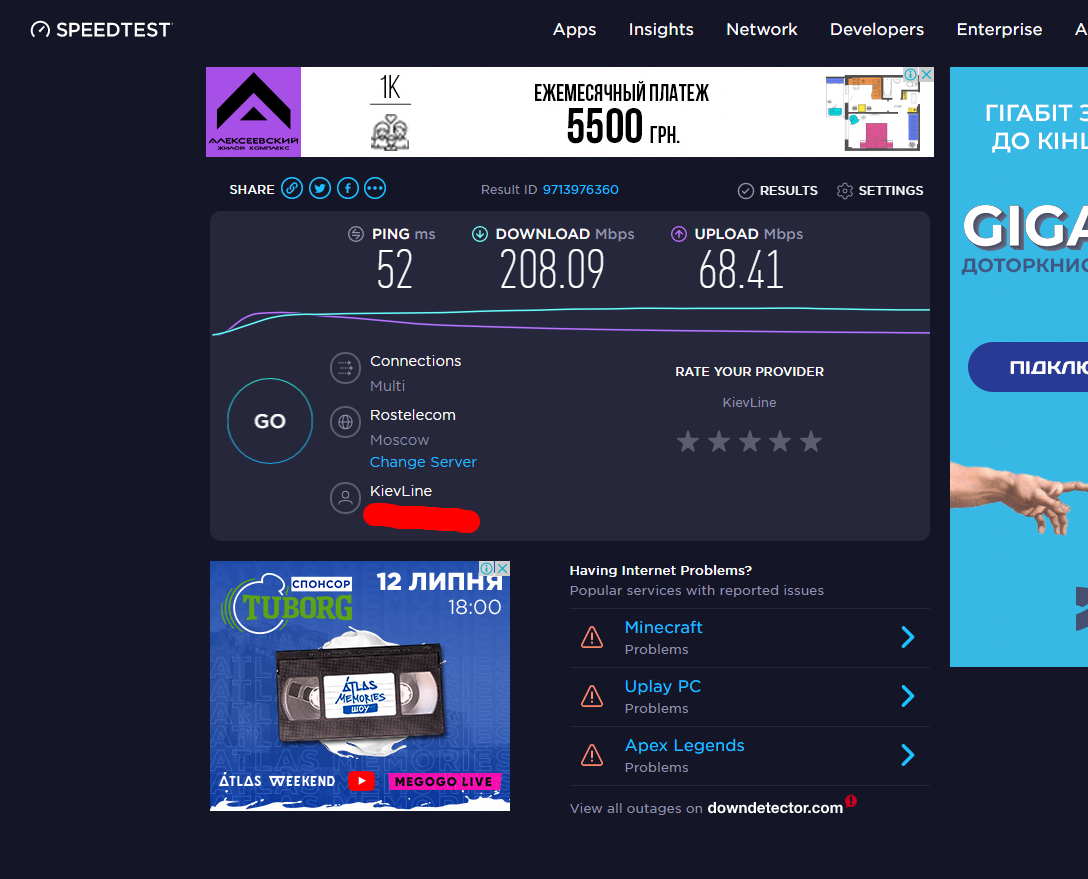Open the Apps menu

pyautogui.click(x=575, y=29)
